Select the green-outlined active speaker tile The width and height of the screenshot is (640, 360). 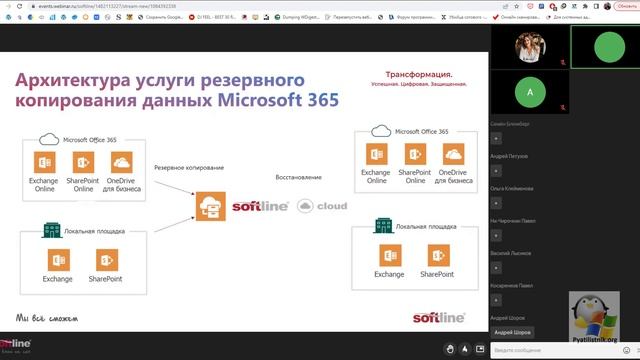(x=606, y=47)
